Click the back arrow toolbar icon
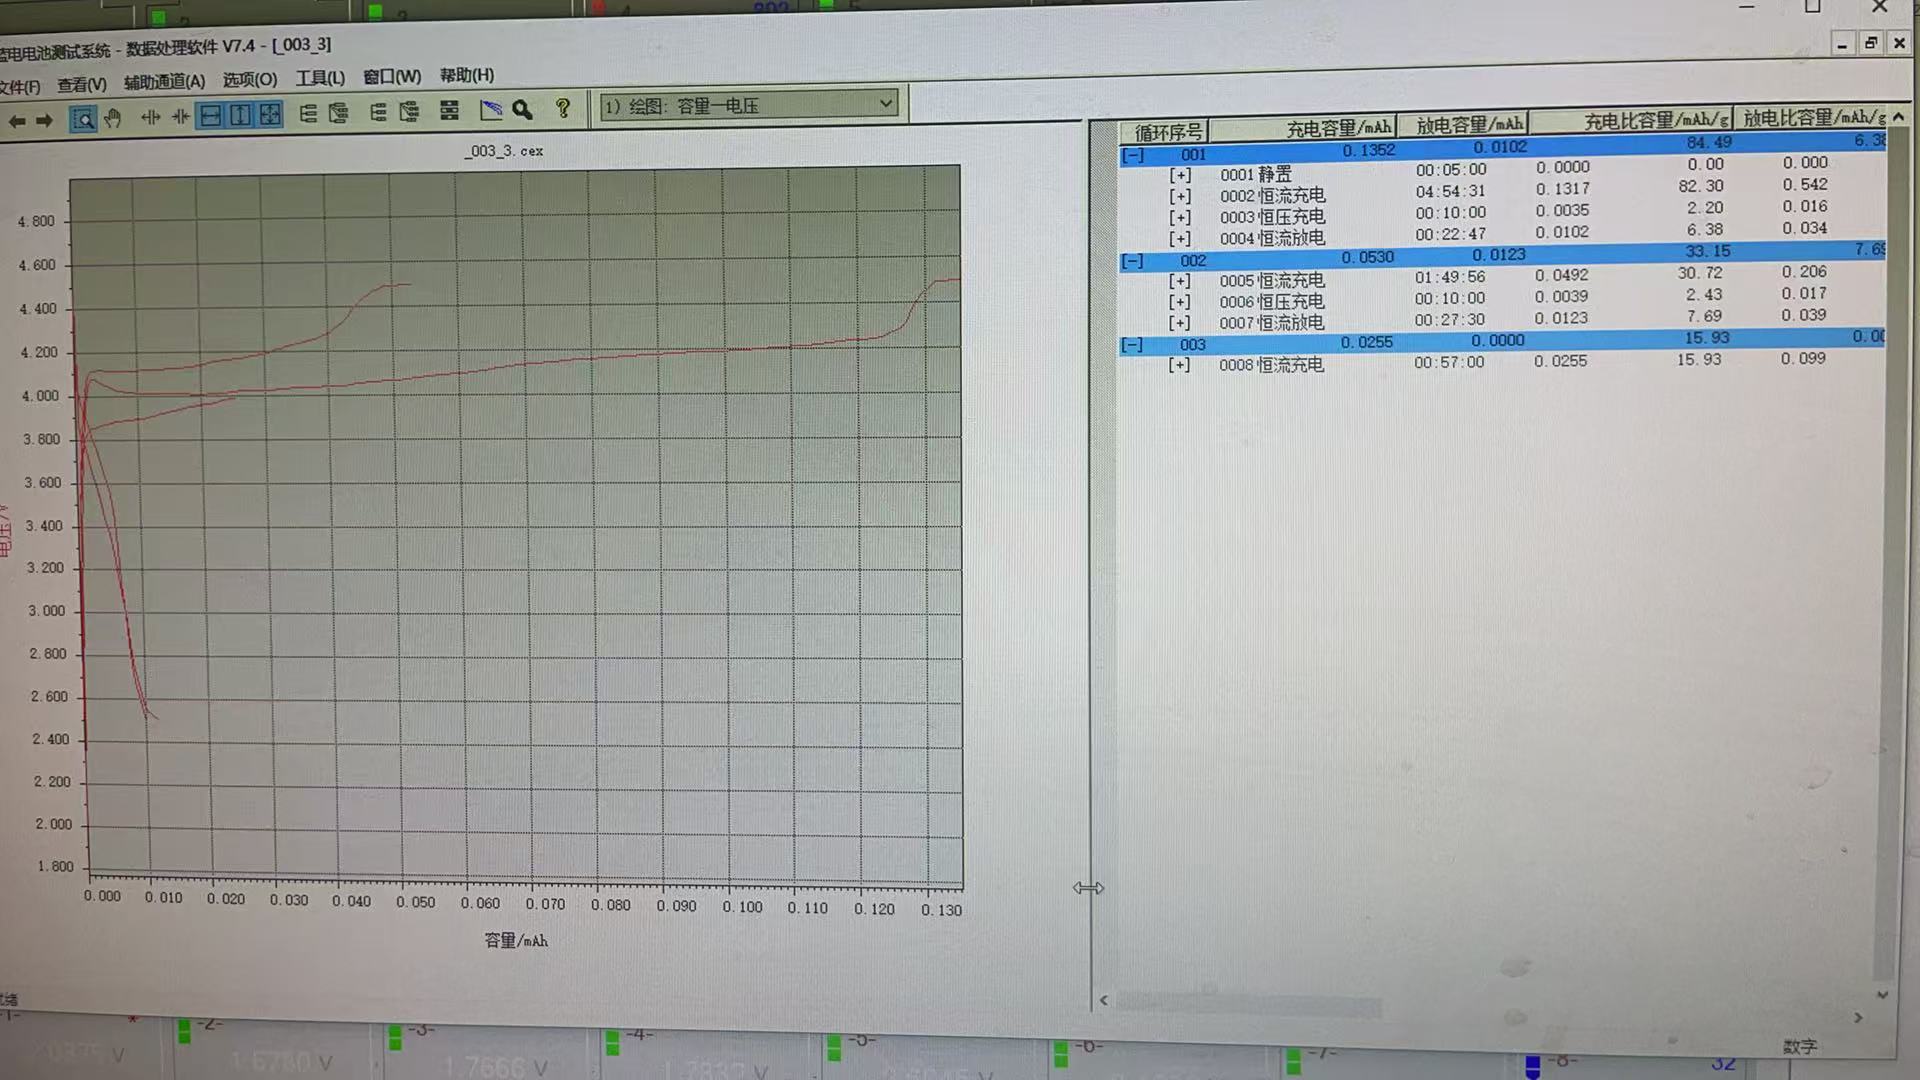1920x1080 pixels. (x=17, y=121)
